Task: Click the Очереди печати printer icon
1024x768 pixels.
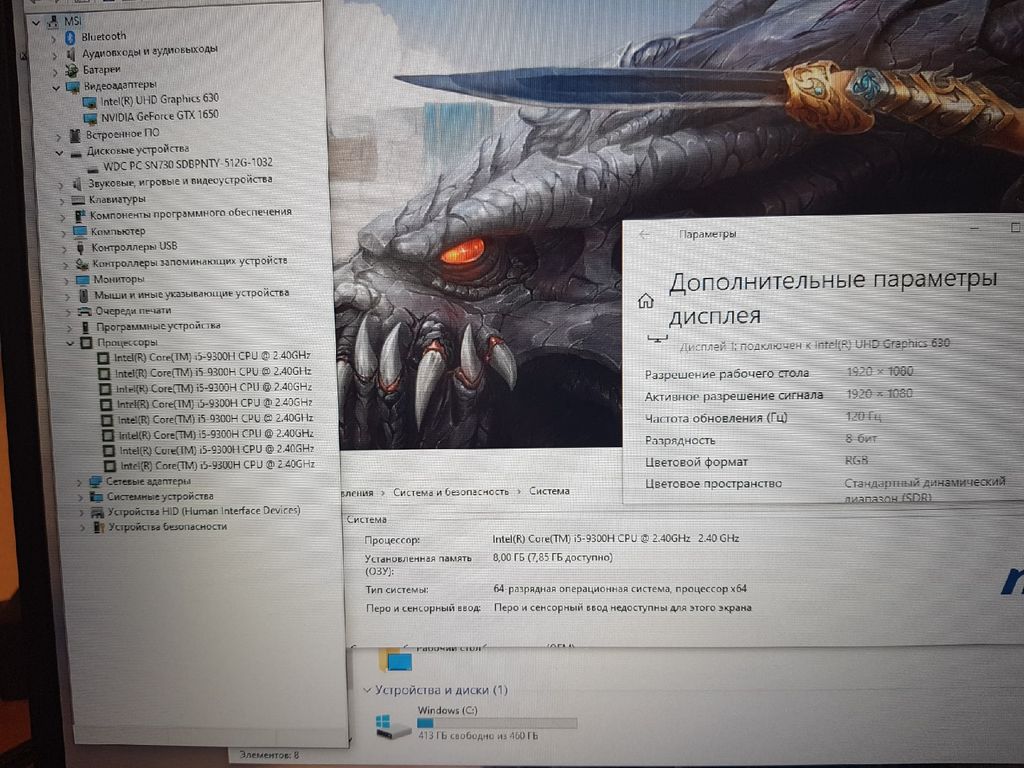Action: [x=84, y=311]
